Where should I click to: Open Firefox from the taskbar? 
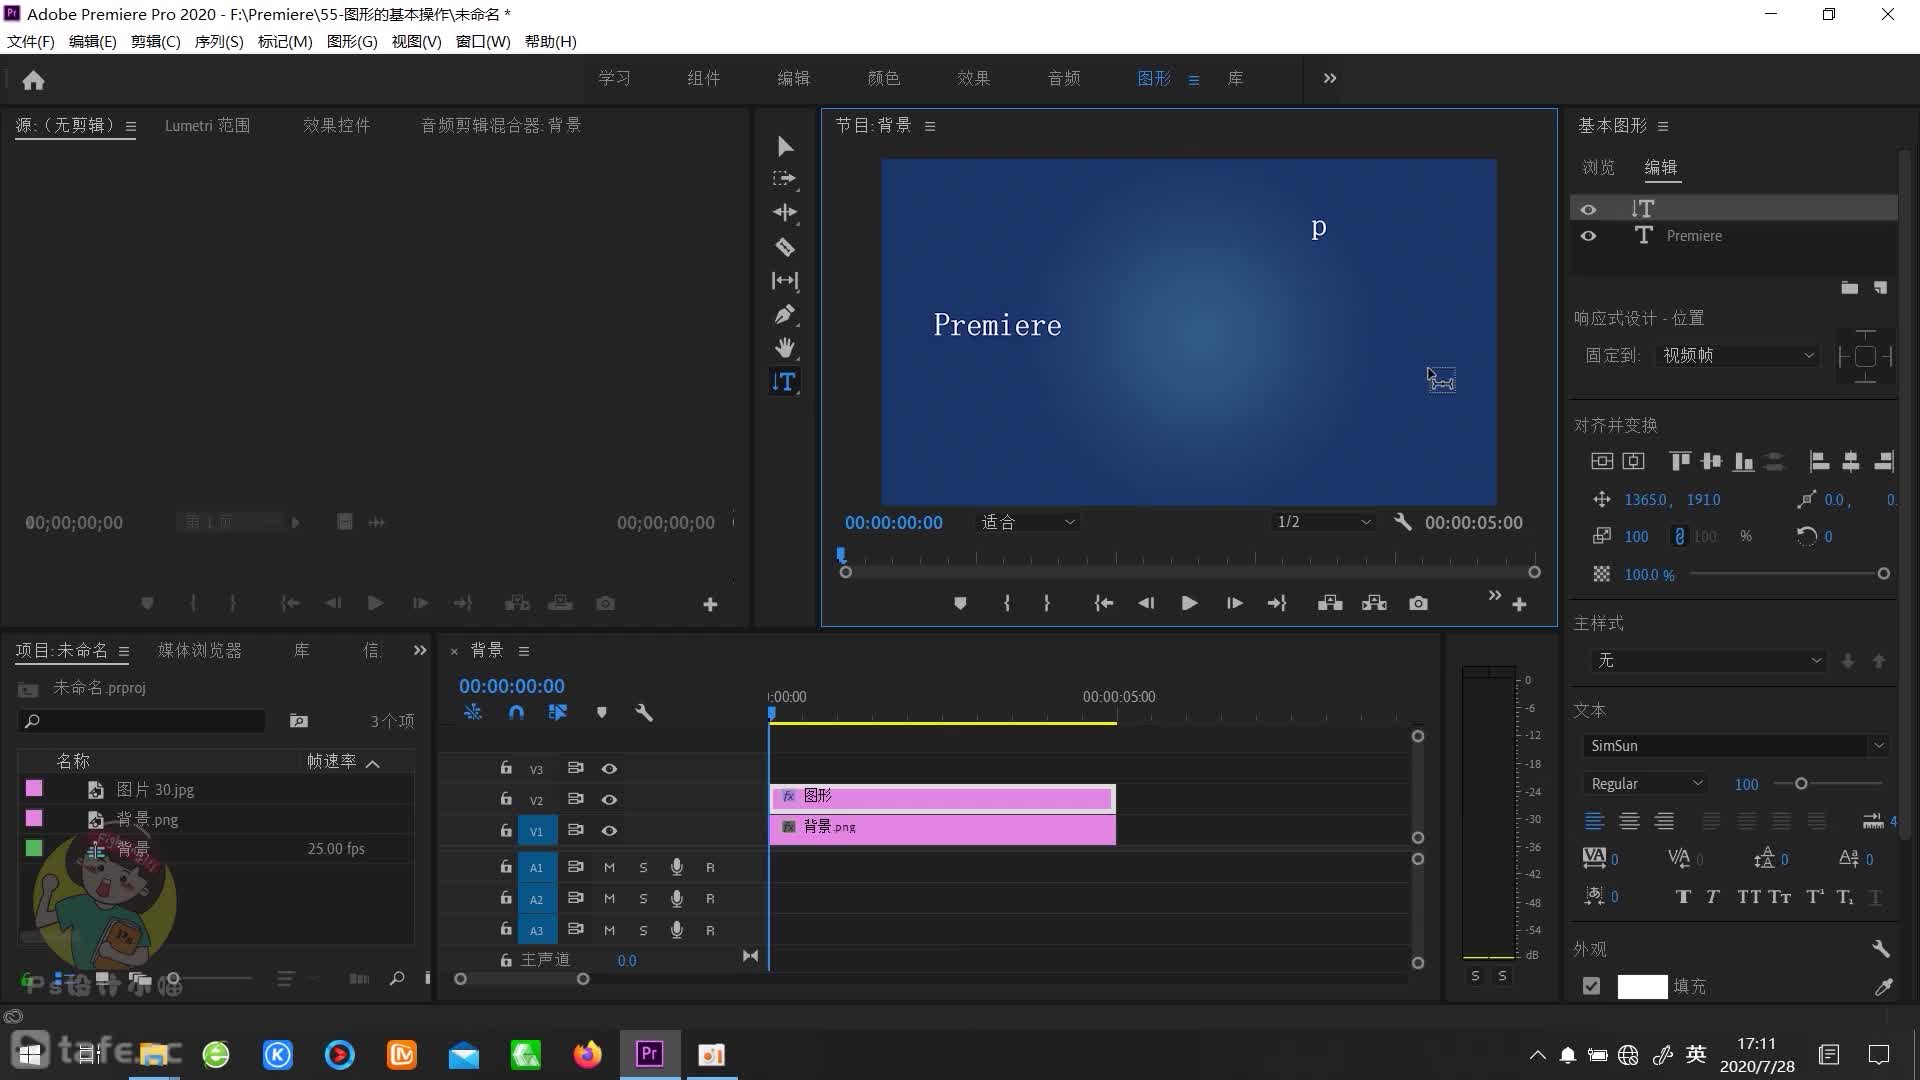click(588, 1054)
